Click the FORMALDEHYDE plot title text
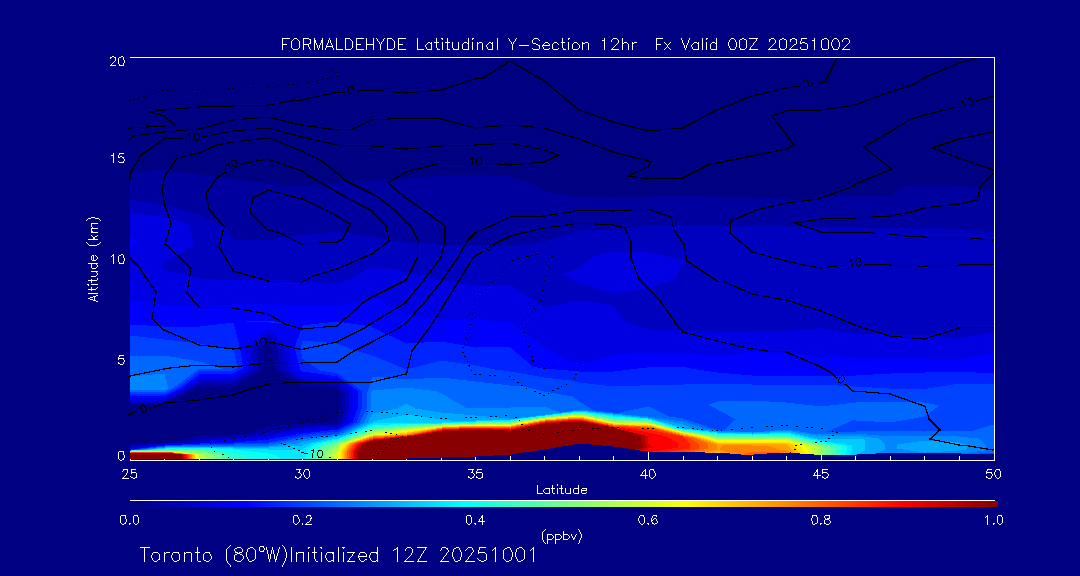The image size is (1080, 576). [x=565, y=44]
